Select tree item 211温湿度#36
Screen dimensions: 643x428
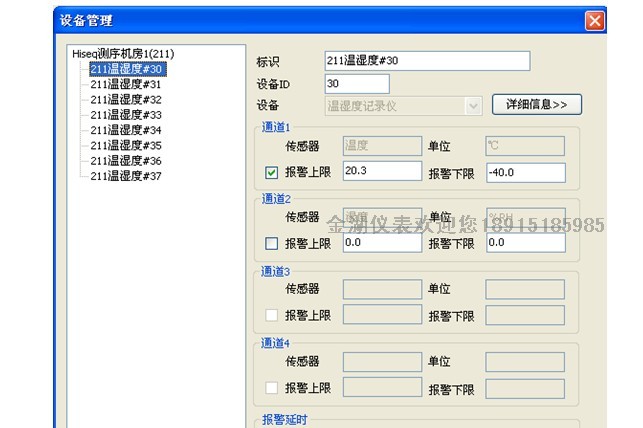click(126, 161)
